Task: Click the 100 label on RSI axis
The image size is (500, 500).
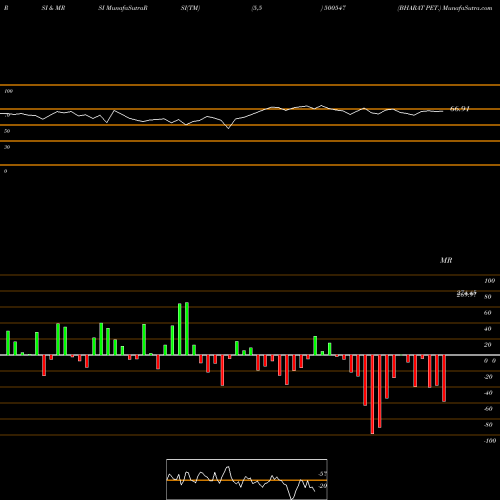Action: (8, 91)
